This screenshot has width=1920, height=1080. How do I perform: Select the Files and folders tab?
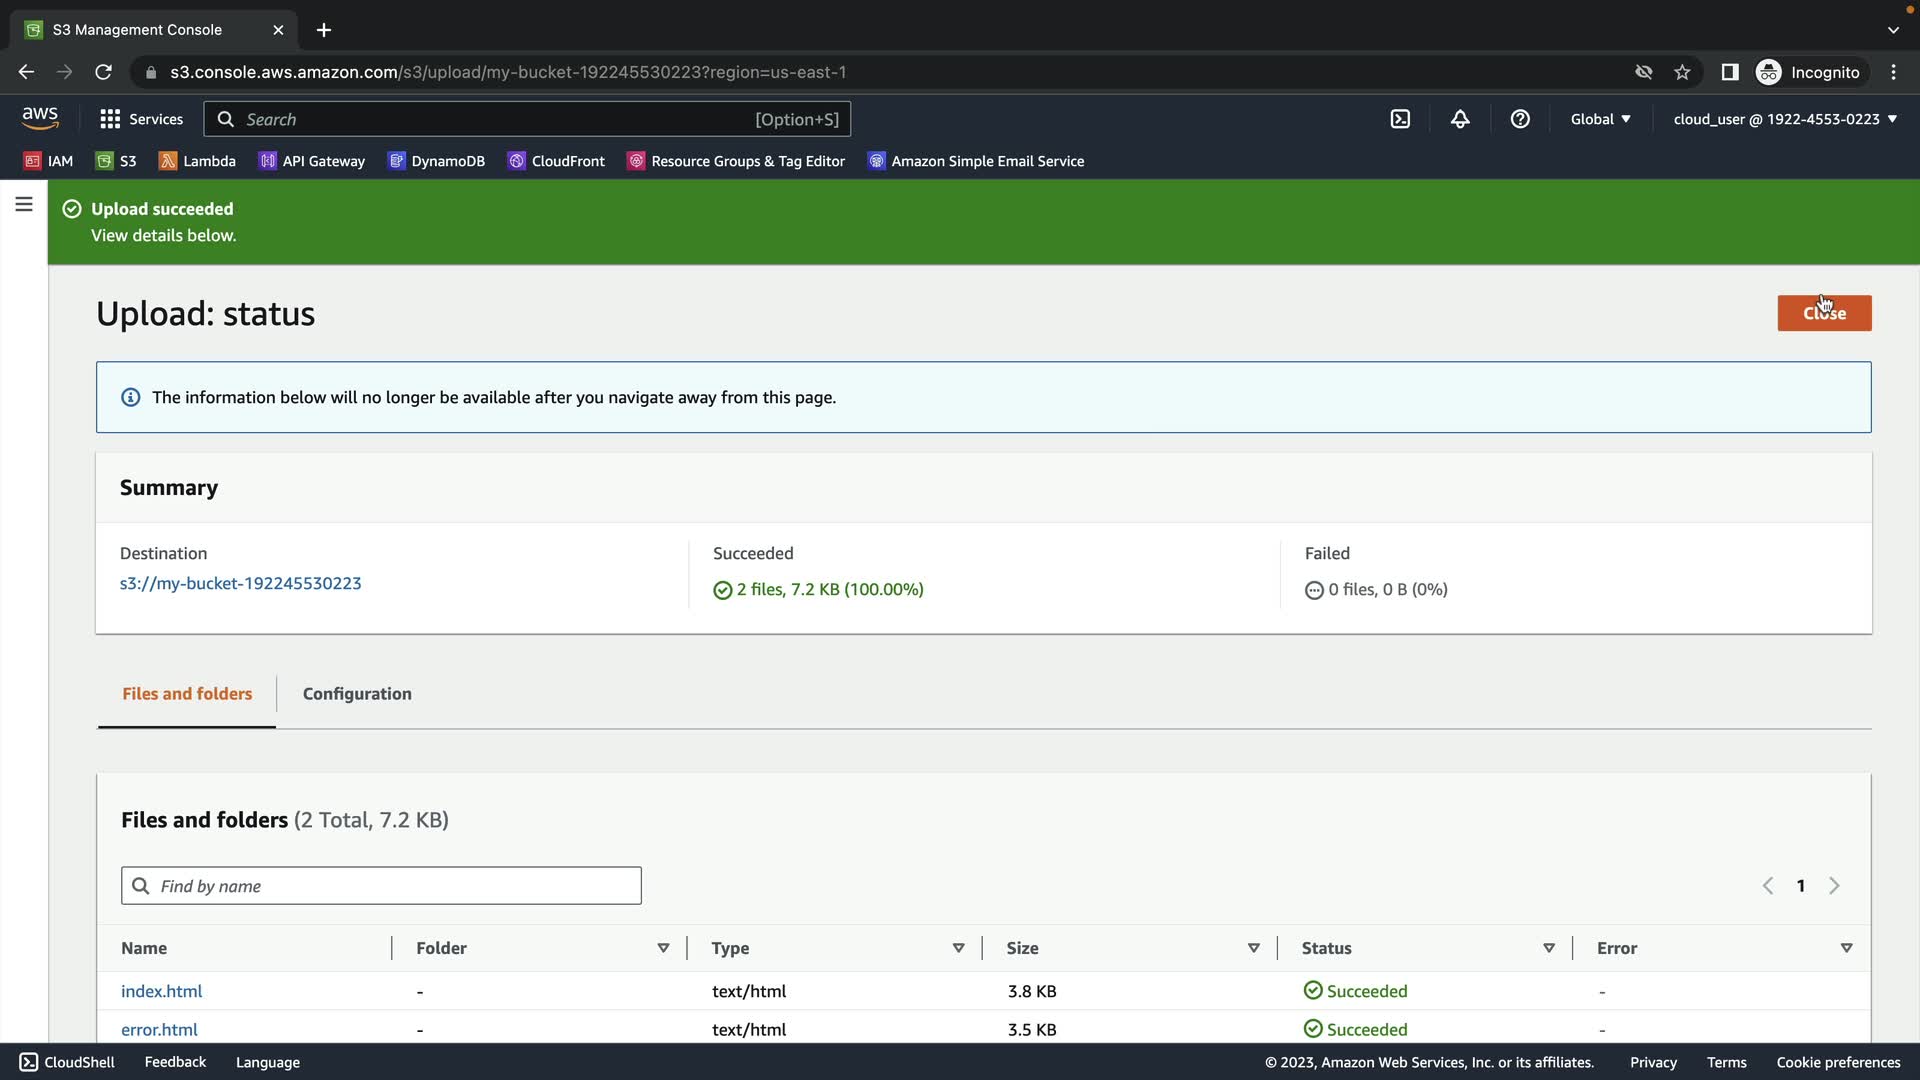187,694
